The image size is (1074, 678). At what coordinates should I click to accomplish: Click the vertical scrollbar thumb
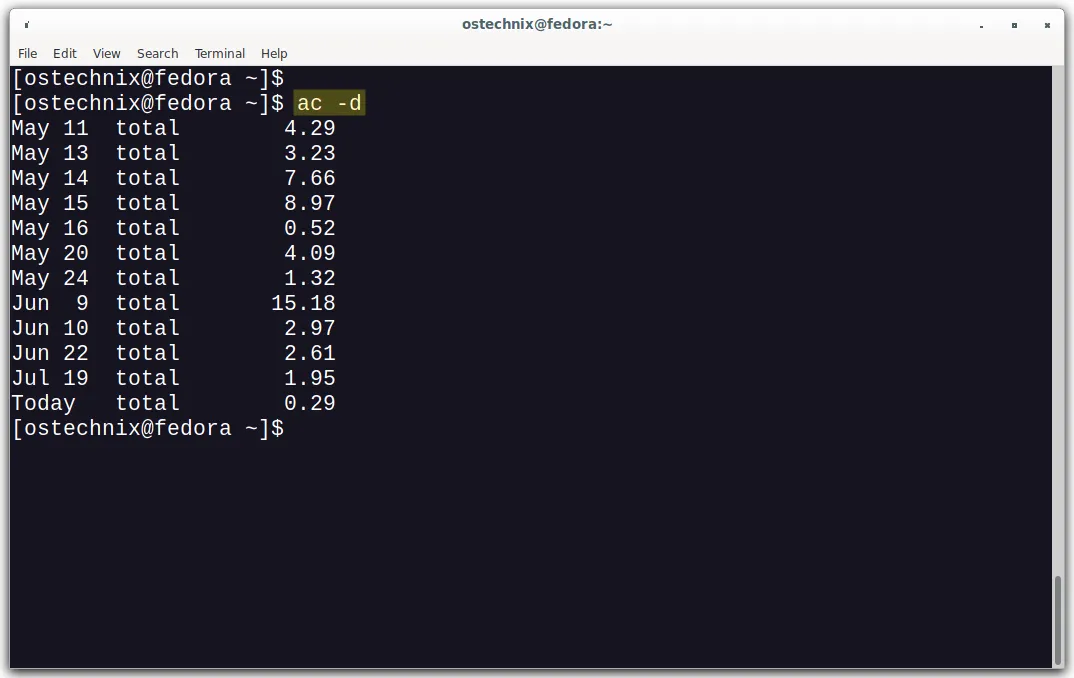[x=1058, y=620]
